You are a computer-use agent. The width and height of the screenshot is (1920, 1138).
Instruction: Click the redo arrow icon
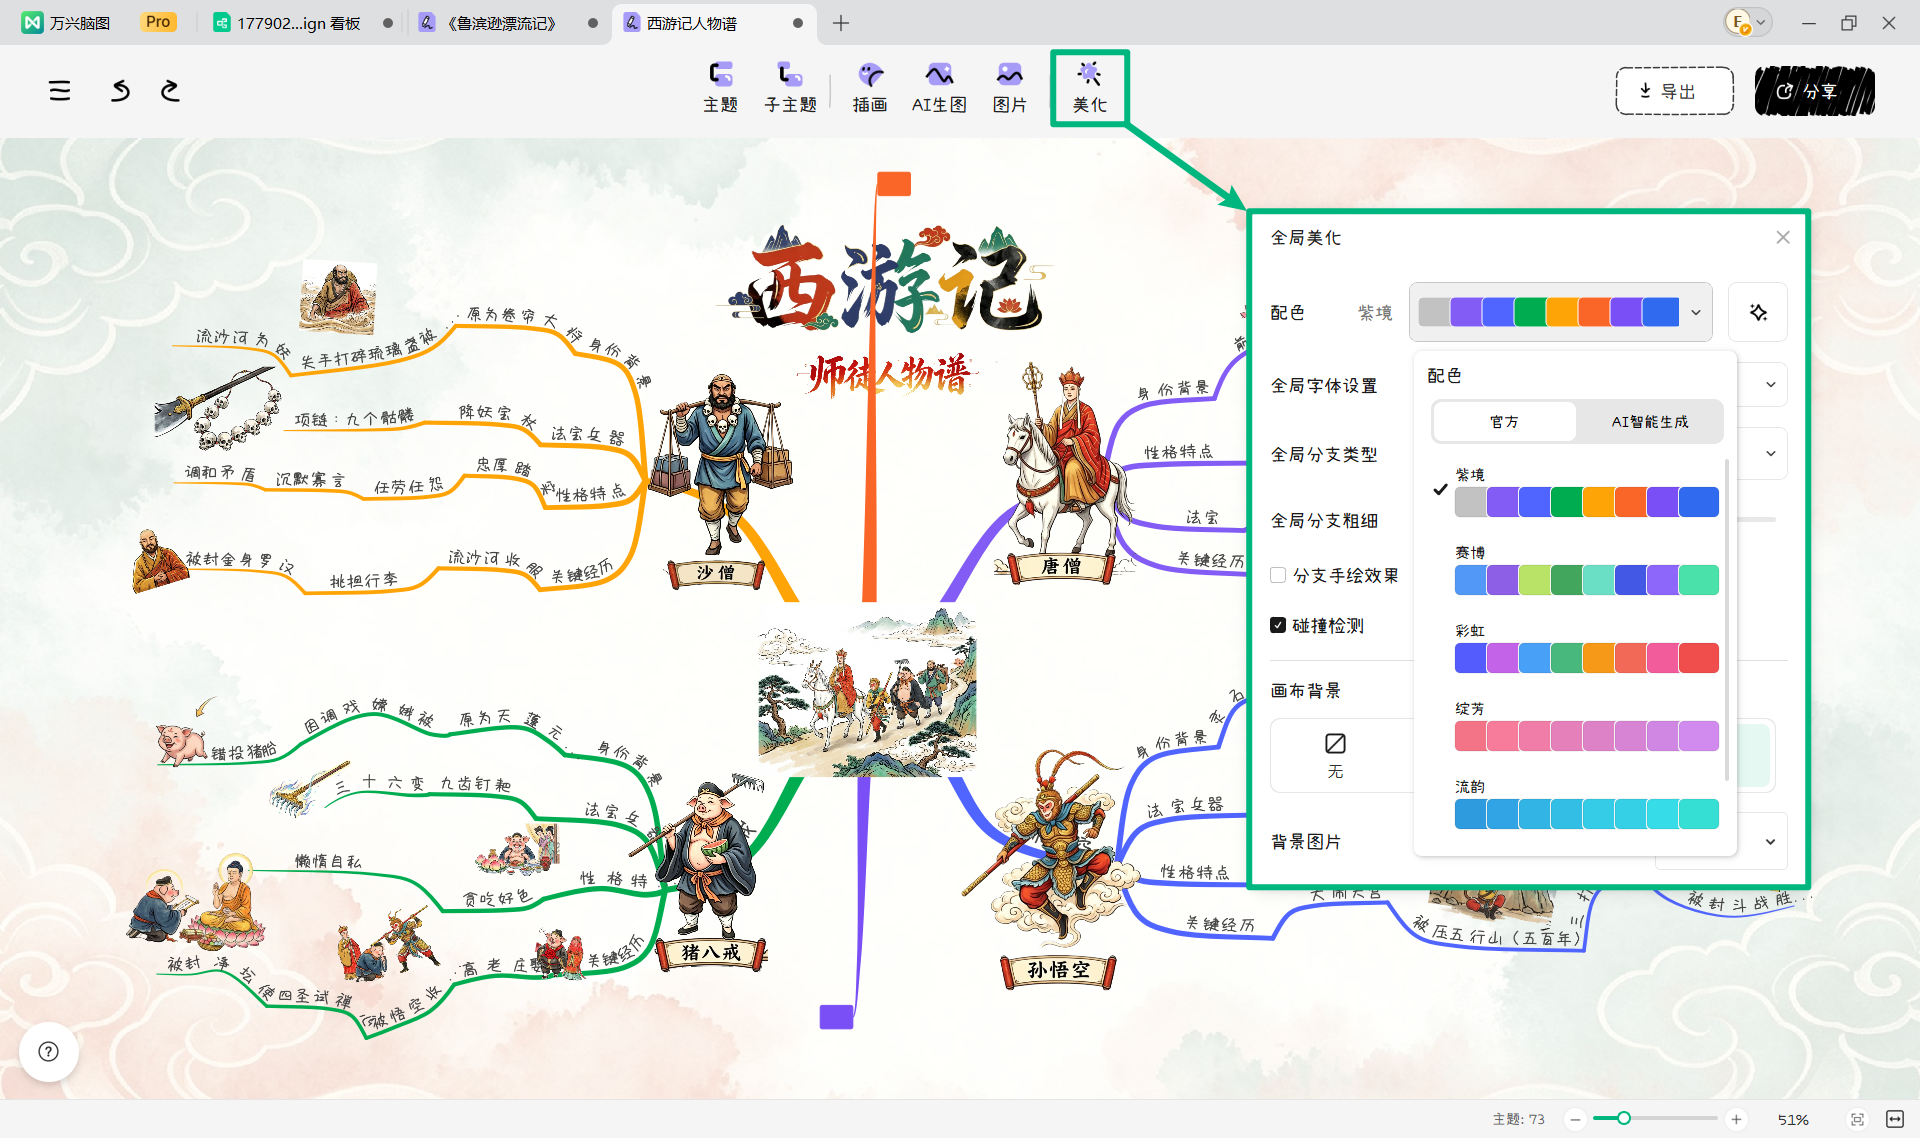170,91
